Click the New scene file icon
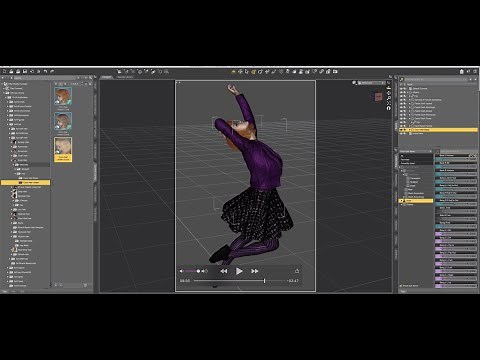The height and width of the screenshot is (360, 480). 4,71
